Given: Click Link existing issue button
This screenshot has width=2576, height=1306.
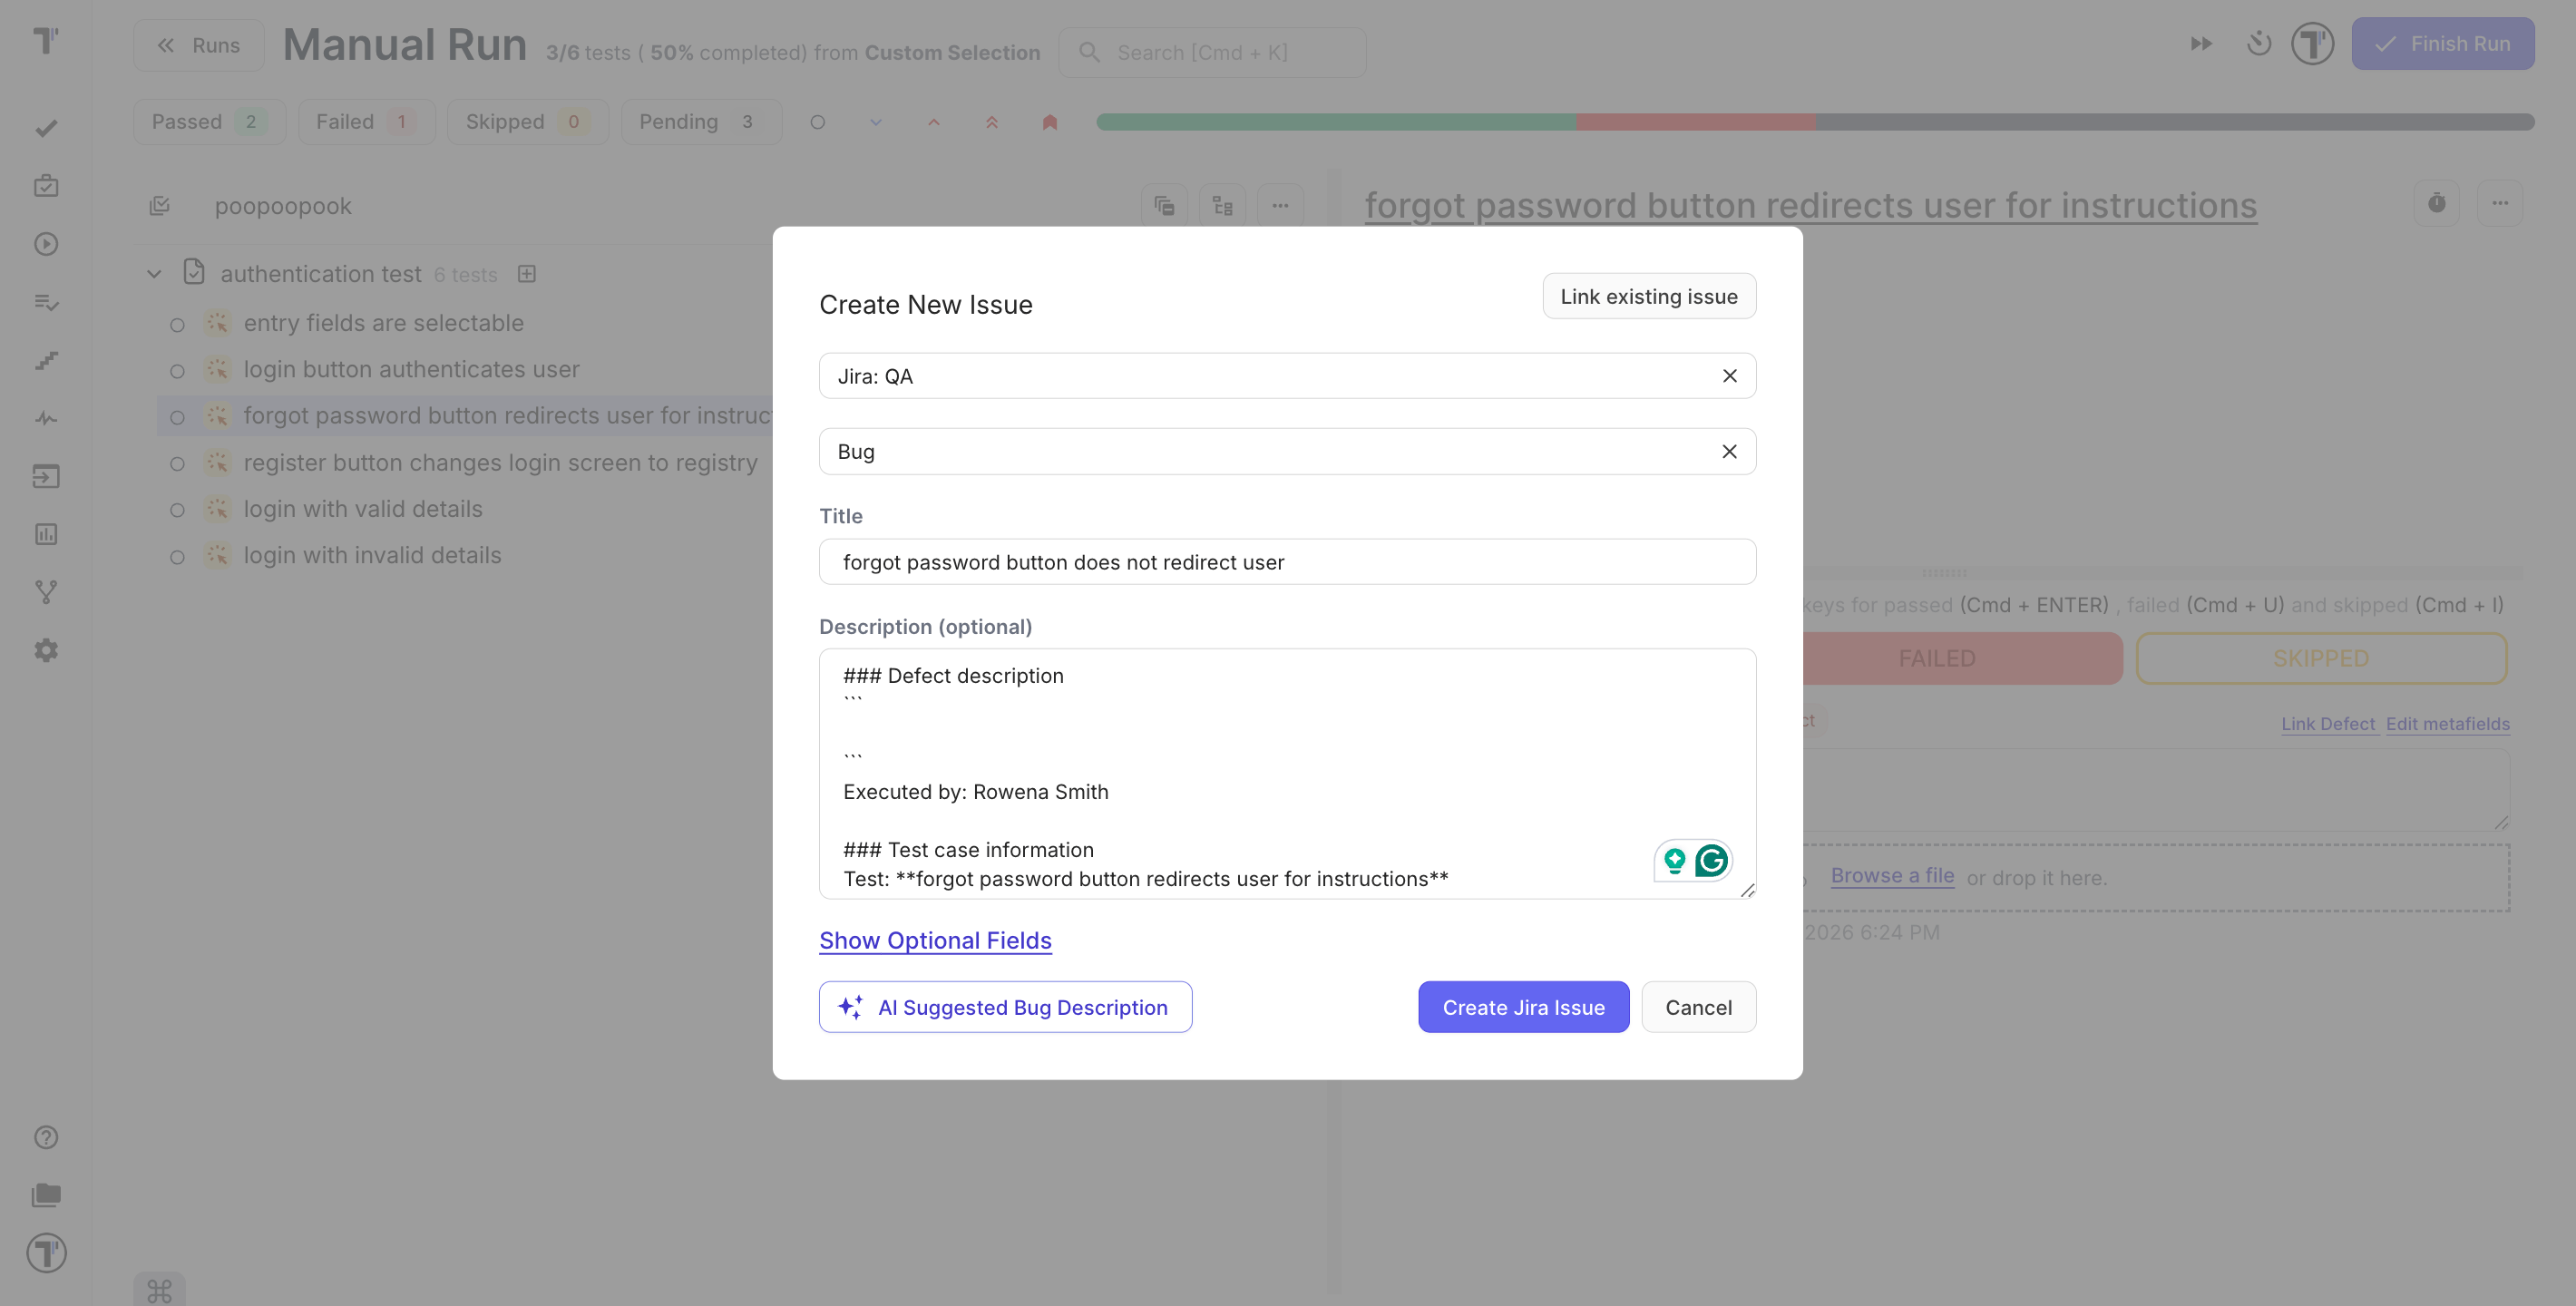Looking at the screenshot, I should tap(1649, 296).
